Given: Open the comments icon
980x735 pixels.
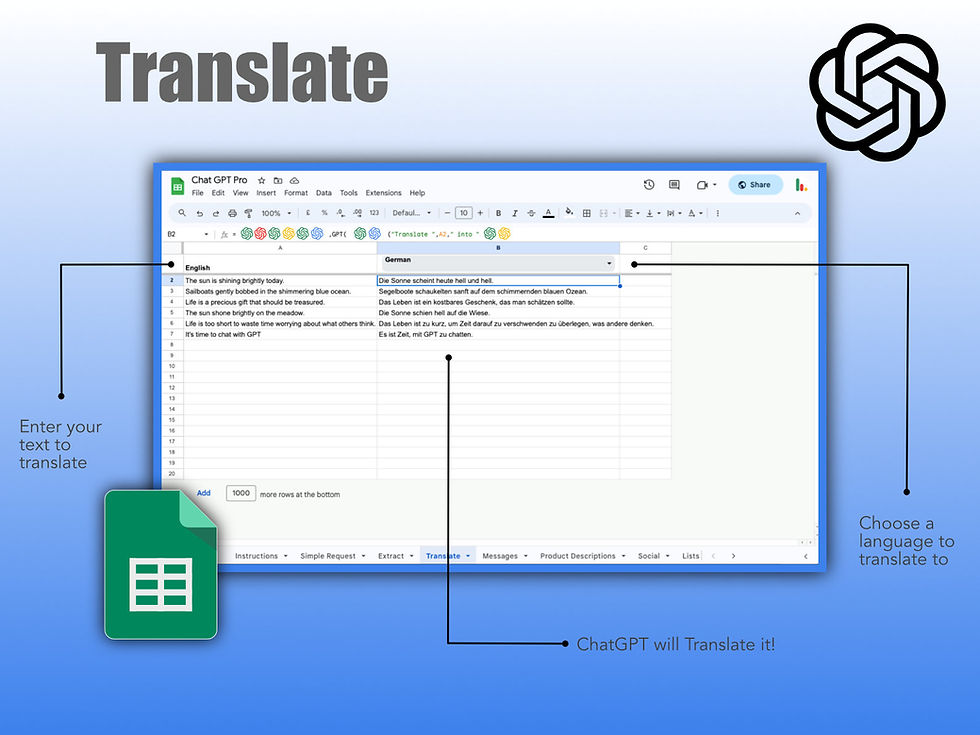Looking at the screenshot, I should pos(673,185).
